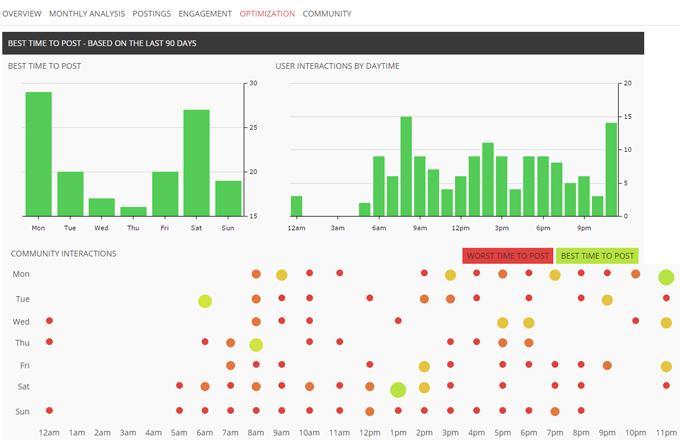Switch to the Monthly Analysis tab
Image resolution: width=680 pixels, height=440 pixels.
click(87, 14)
